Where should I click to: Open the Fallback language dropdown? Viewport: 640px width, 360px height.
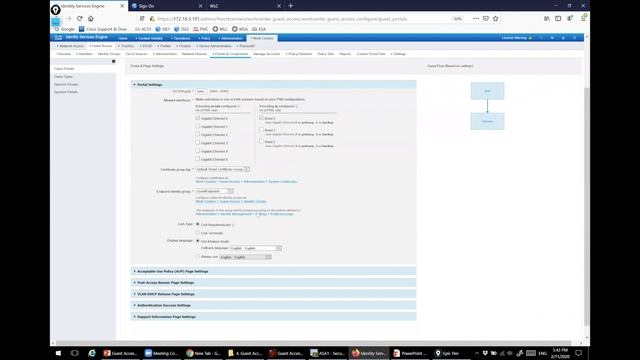click(256, 248)
